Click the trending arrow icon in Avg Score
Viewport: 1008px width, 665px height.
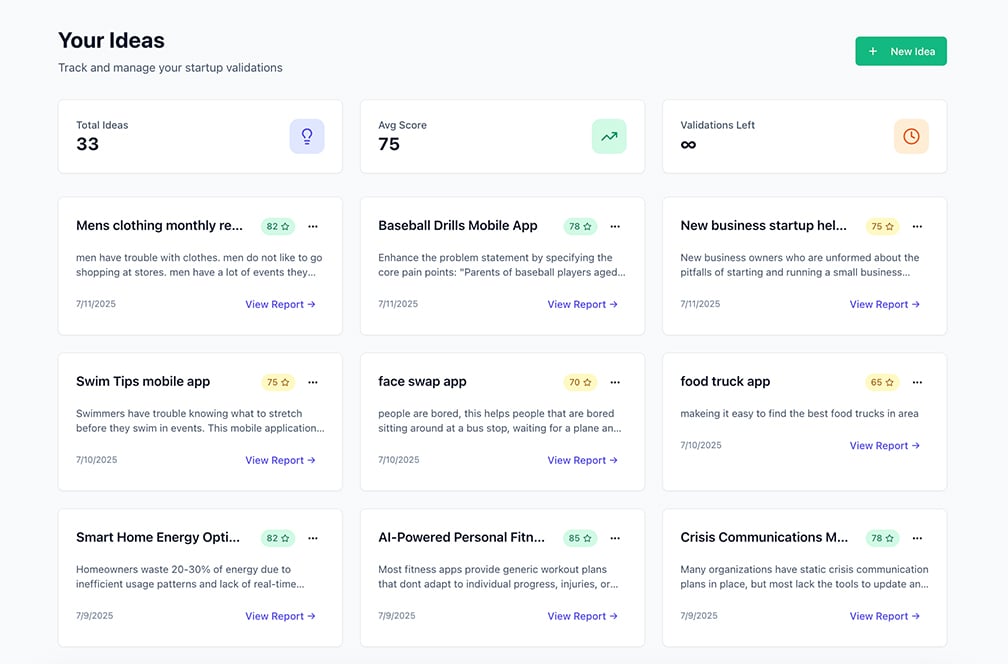pos(609,136)
